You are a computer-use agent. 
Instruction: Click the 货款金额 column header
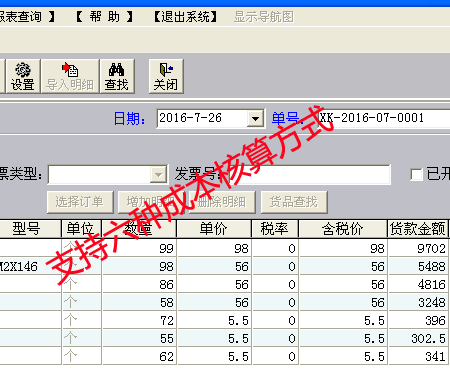(x=418, y=229)
